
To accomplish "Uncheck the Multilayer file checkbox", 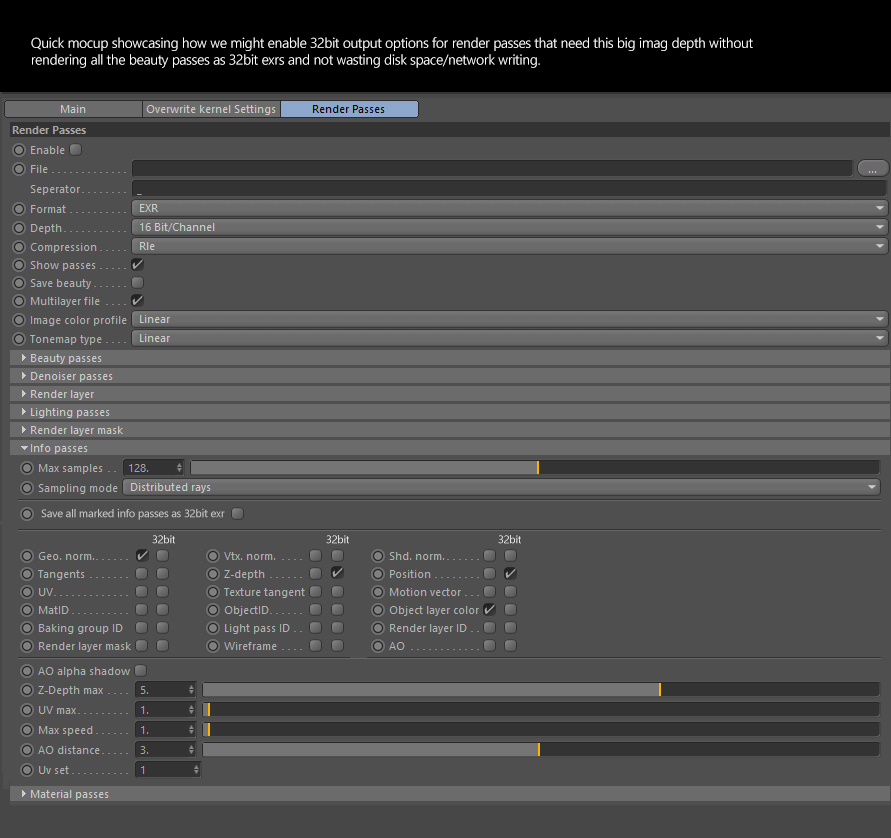I will [x=138, y=301].
